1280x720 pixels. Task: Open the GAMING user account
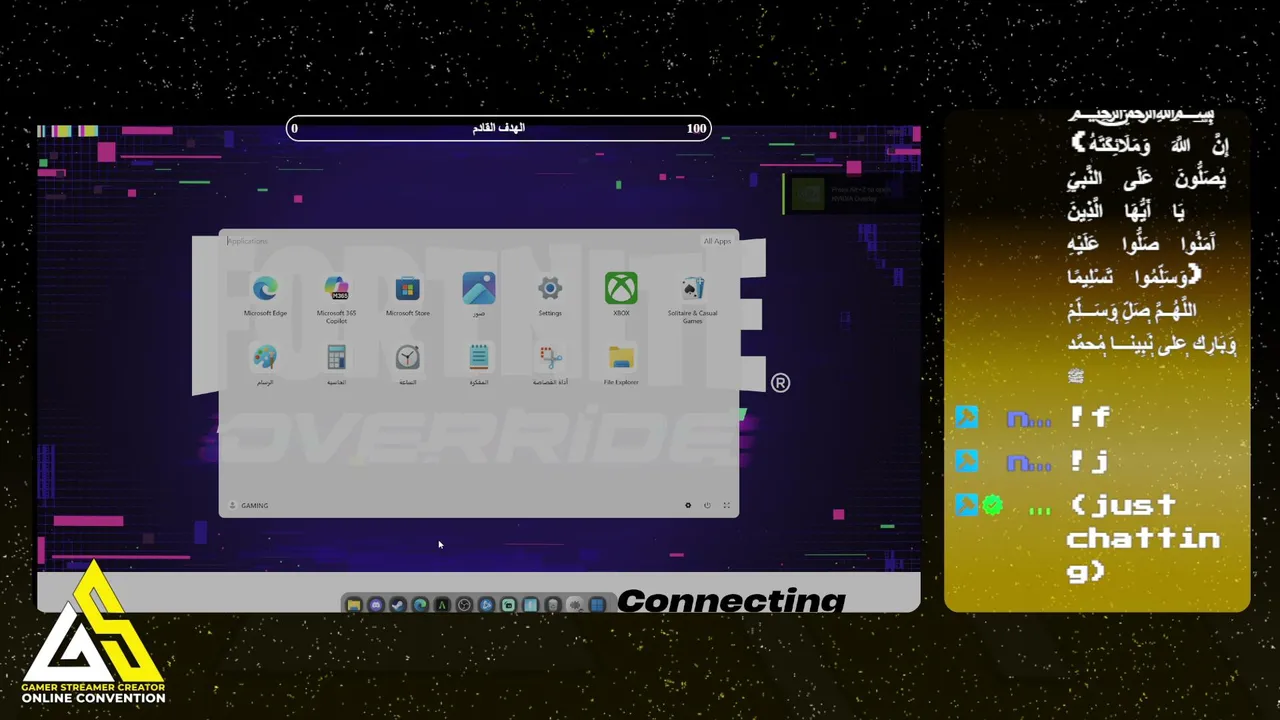[249, 505]
